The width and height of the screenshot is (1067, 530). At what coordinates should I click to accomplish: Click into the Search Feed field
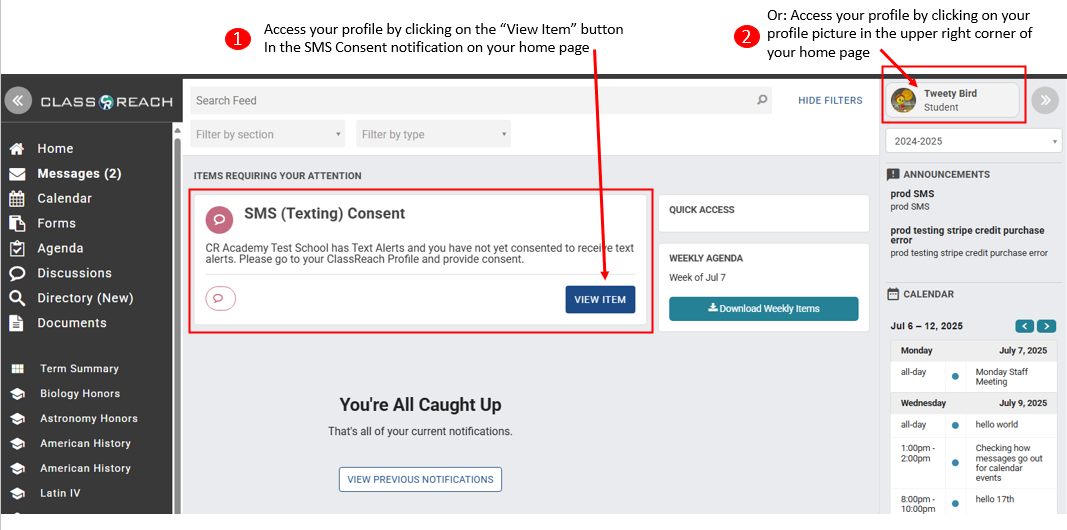coord(481,100)
